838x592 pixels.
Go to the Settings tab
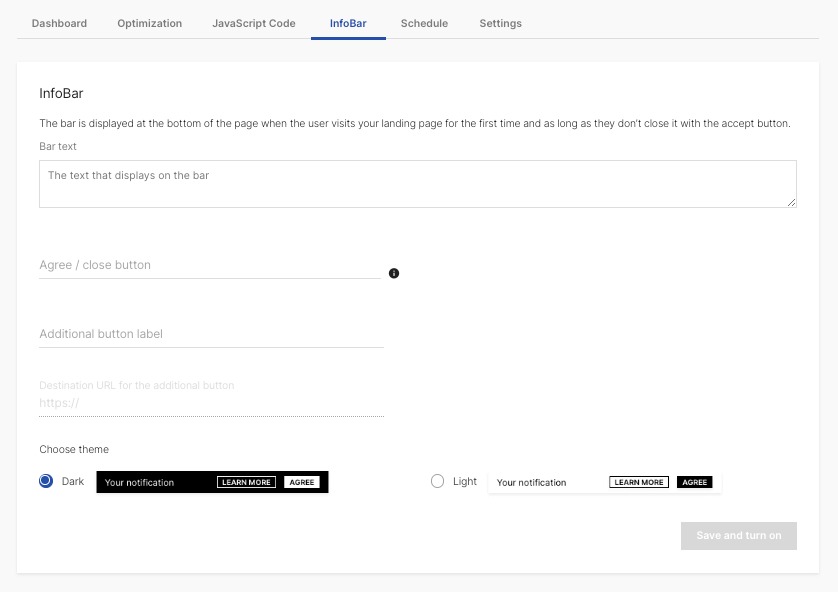click(x=500, y=22)
